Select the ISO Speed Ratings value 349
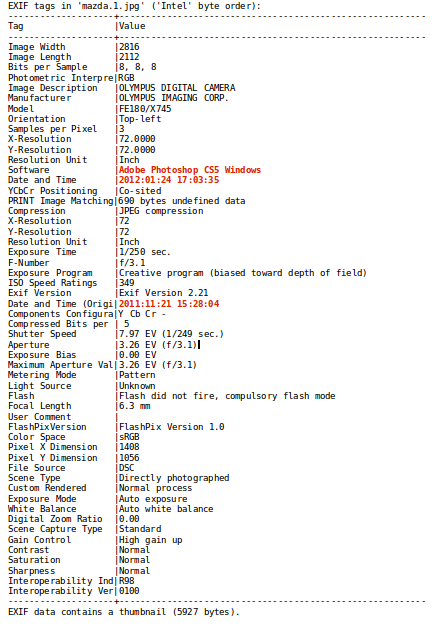Image resolution: width=446 pixels, height=627 pixels. 126,283
